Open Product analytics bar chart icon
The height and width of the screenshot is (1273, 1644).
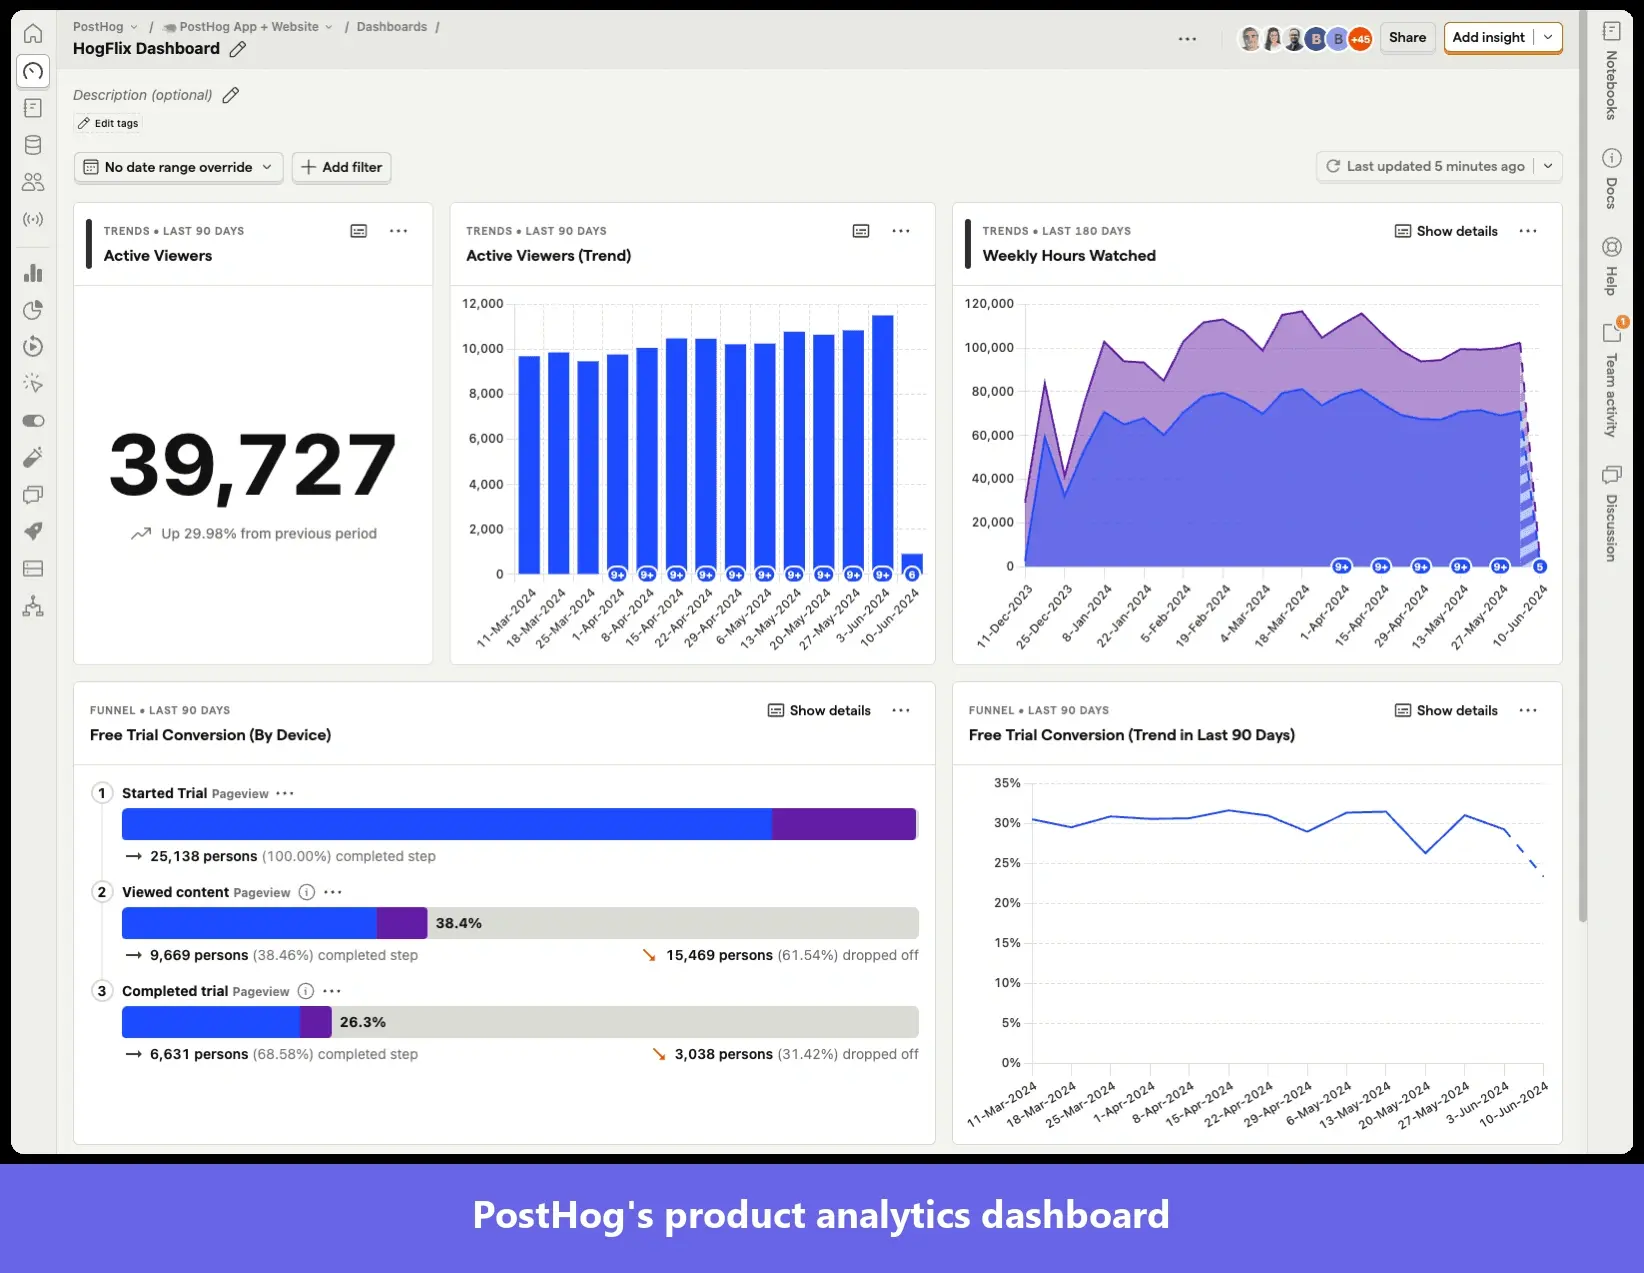[x=33, y=273]
